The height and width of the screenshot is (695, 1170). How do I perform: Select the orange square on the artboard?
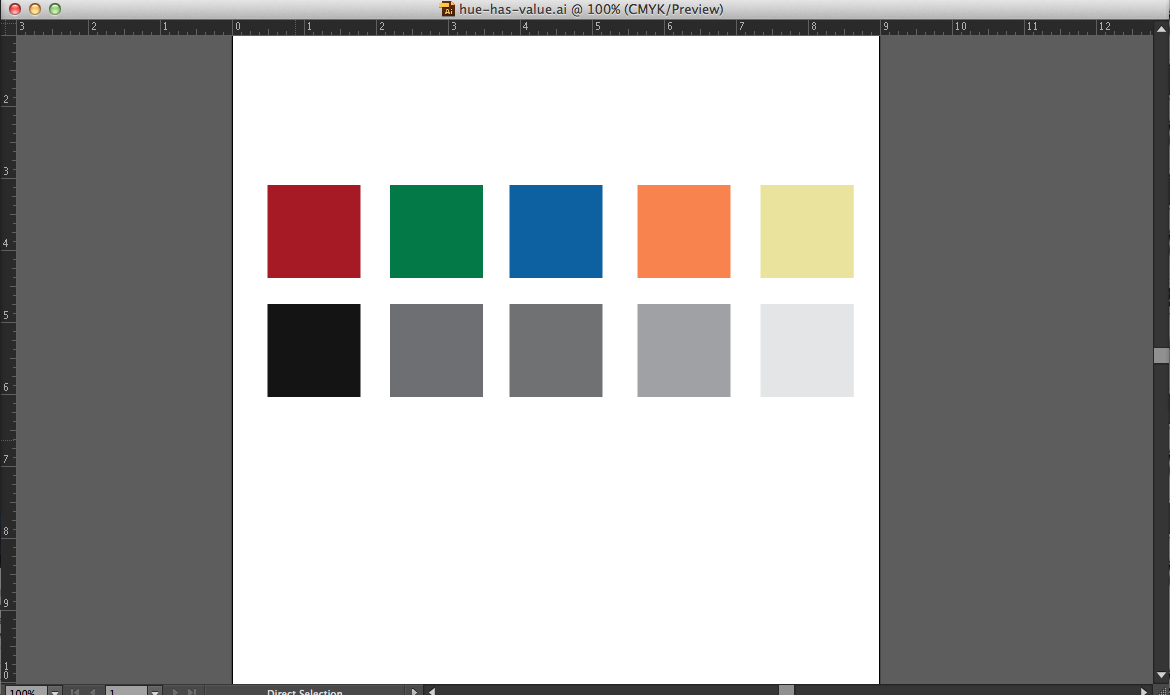[683, 231]
